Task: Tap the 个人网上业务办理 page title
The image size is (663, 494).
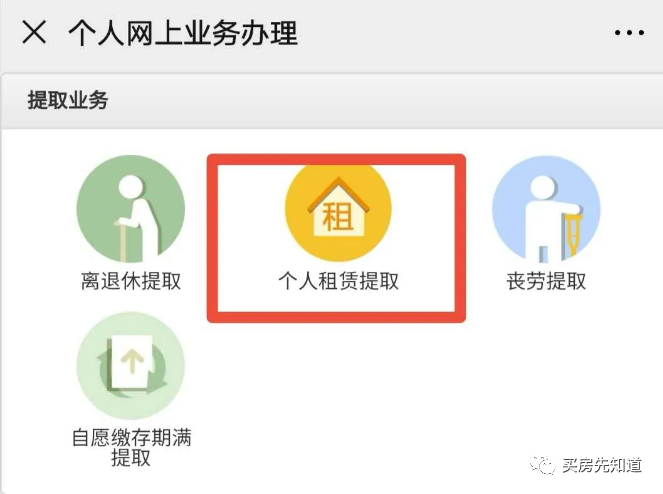Action: pos(183,33)
